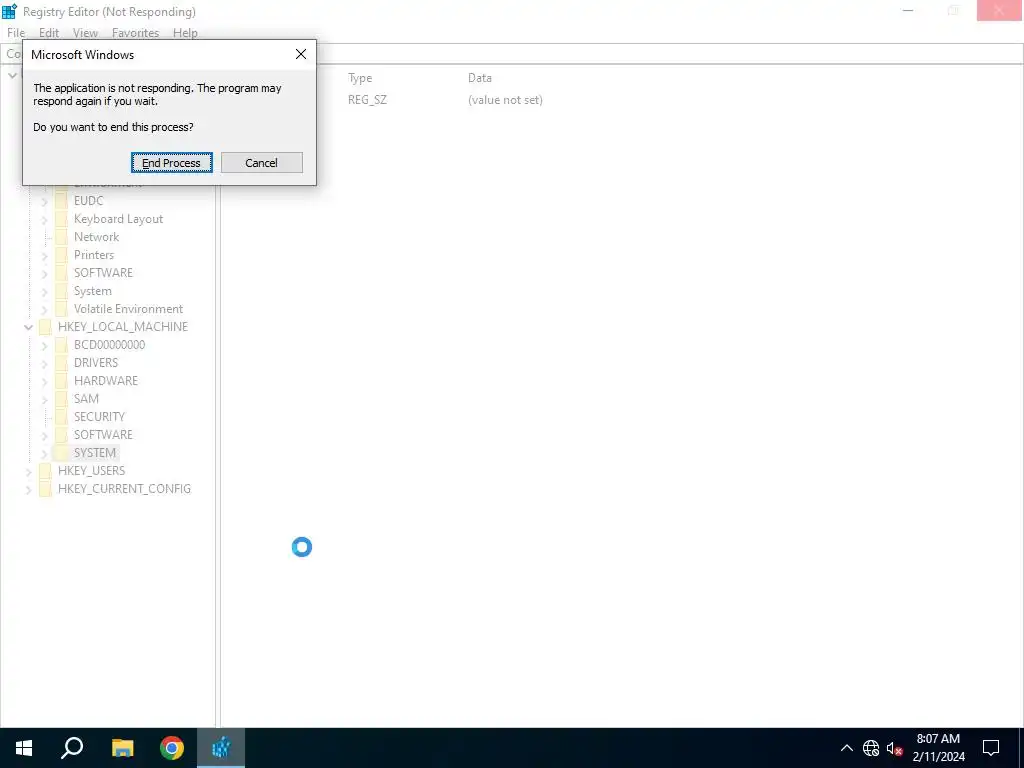This screenshot has height=768, width=1024.
Task: Expand the uppercase SYSTEM key chevron
Action: [44, 453]
